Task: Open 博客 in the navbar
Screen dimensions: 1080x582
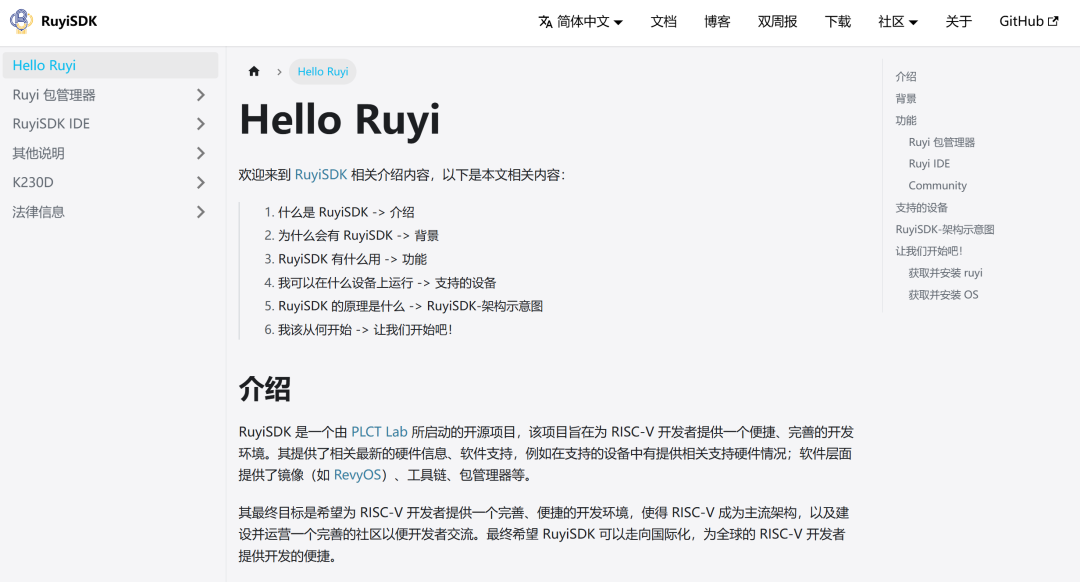Action: tap(717, 22)
